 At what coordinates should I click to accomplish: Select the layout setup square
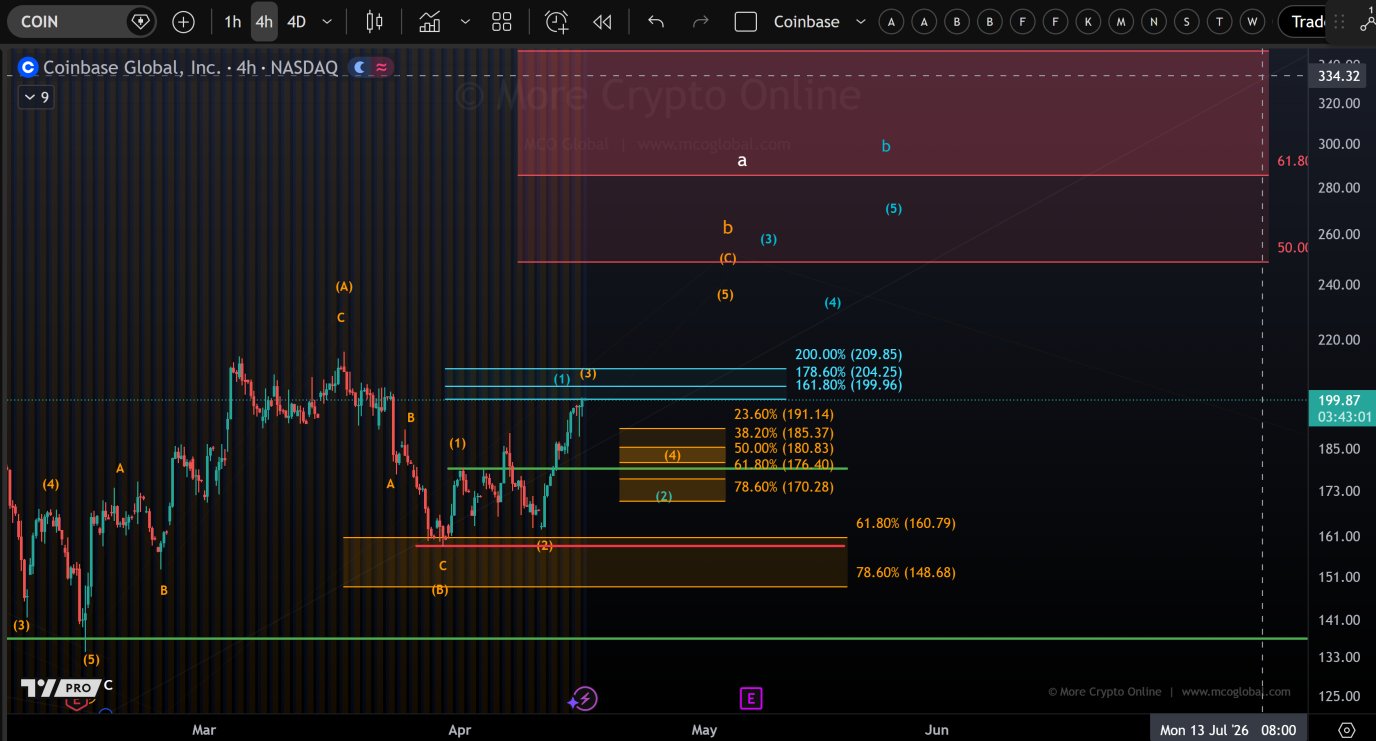pyautogui.click(x=745, y=21)
